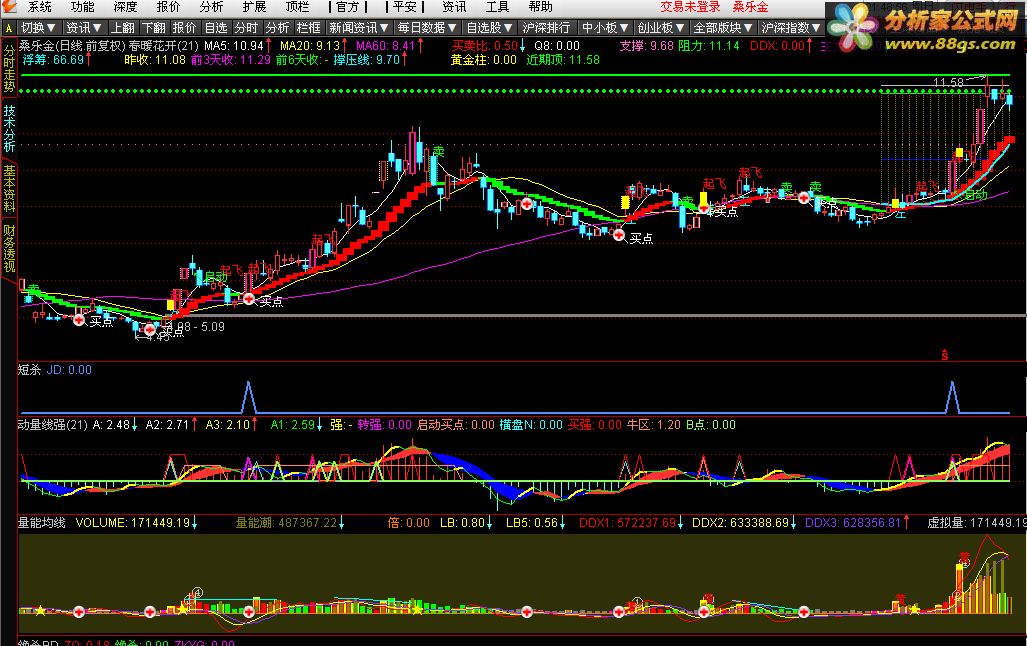The height and width of the screenshot is (646, 1027).
Task: Switch to the 财务透视 side tab
Action: 9,248
